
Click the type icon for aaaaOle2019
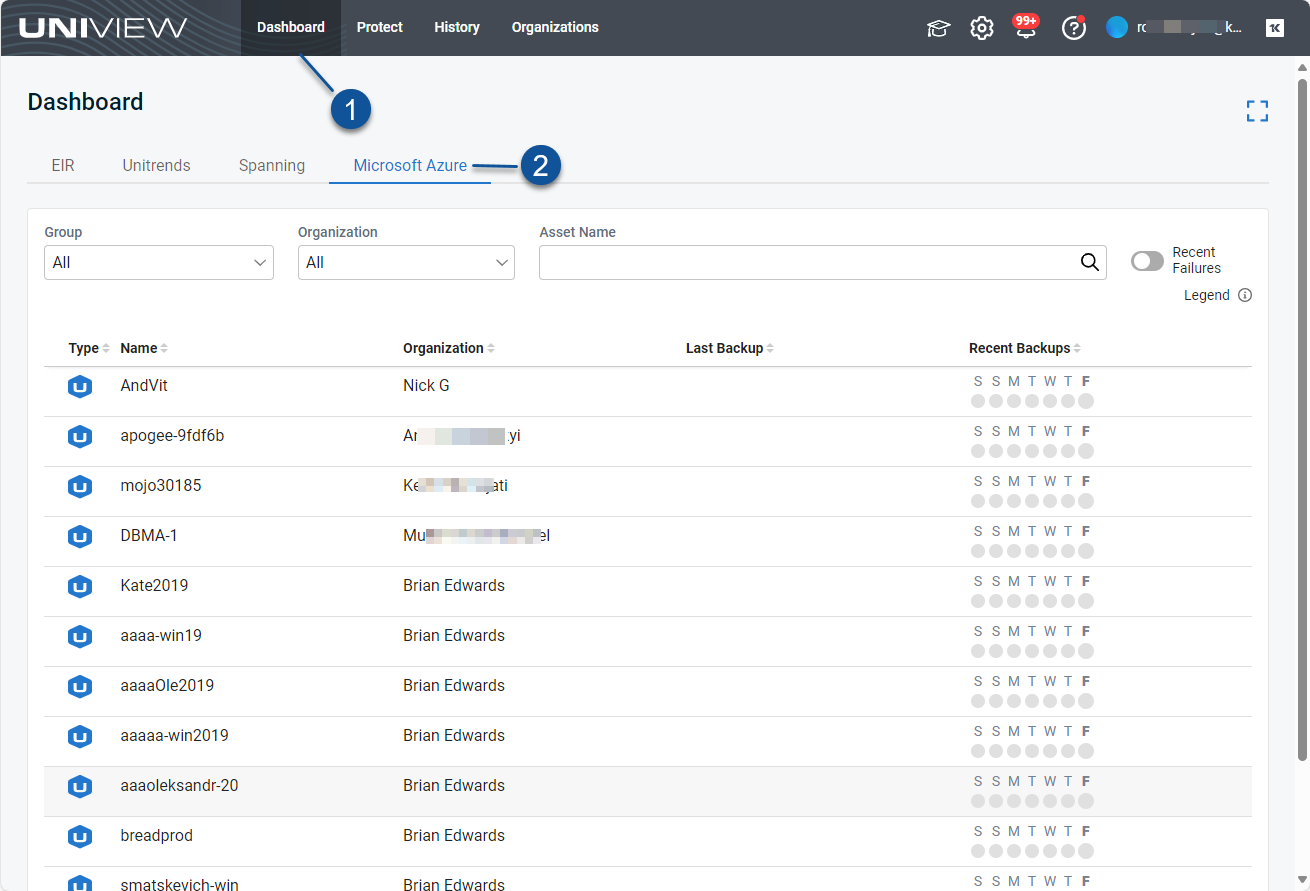tap(80, 686)
